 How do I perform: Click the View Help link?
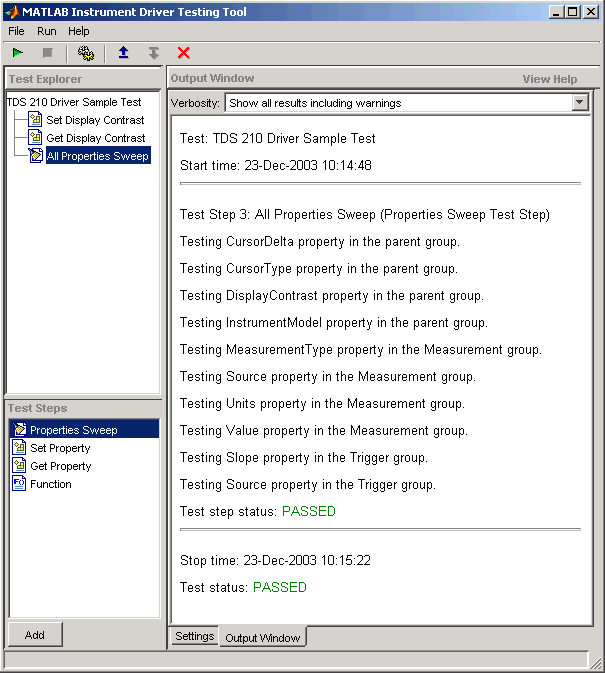(549, 79)
